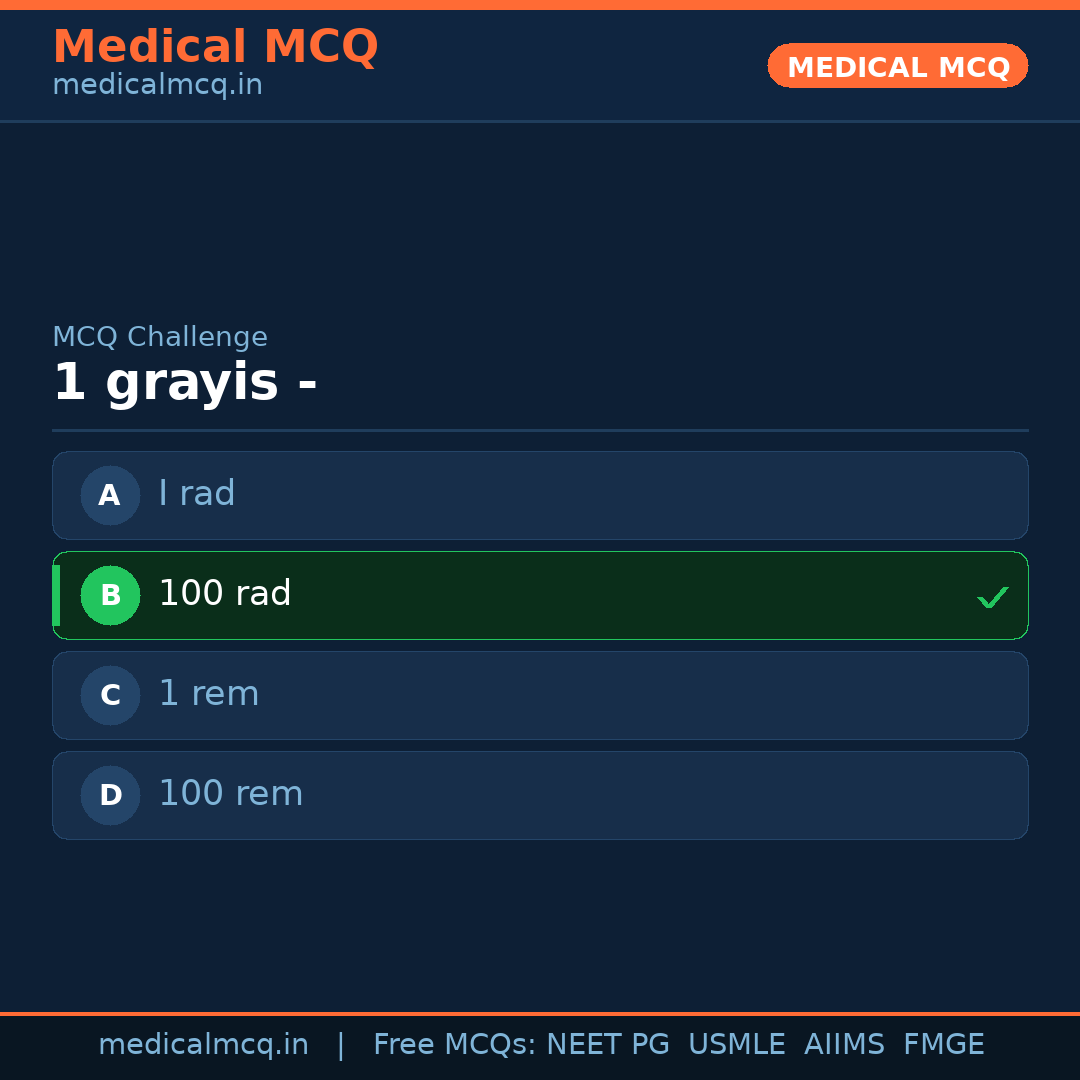Collapse the selected option B row
This screenshot has width=1080, height=1080.
540,595
